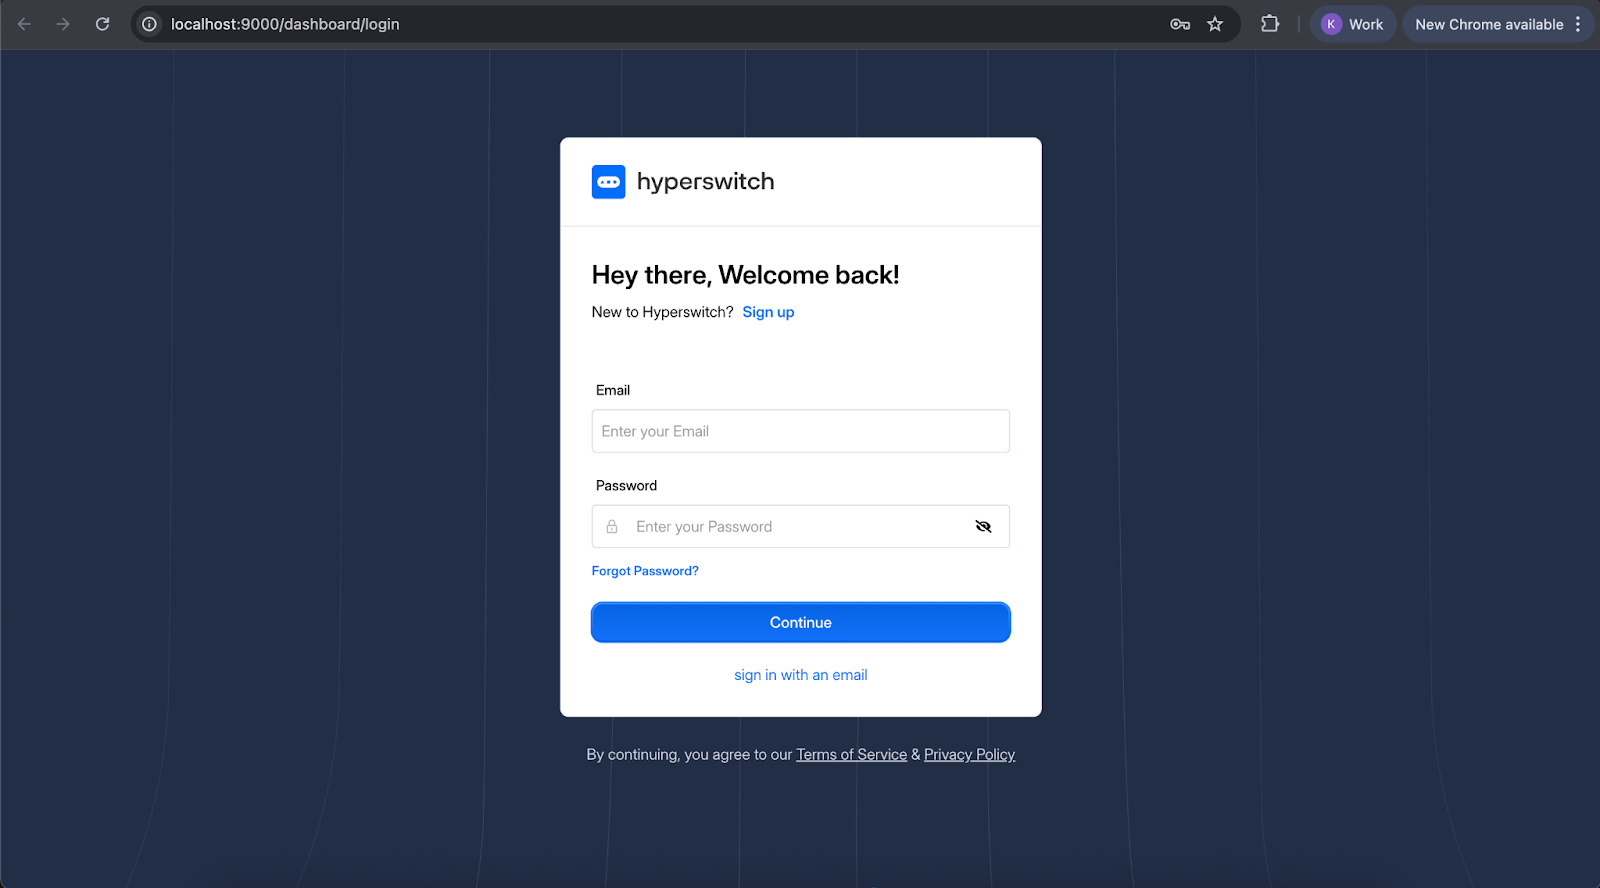View site information icon in address bar

(149, 24)
